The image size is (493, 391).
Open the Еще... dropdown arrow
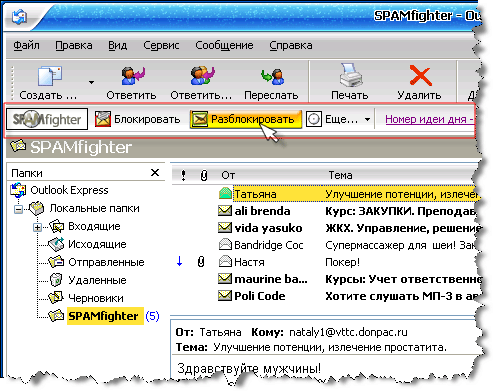pyautogui.click(x=367, y=119)
